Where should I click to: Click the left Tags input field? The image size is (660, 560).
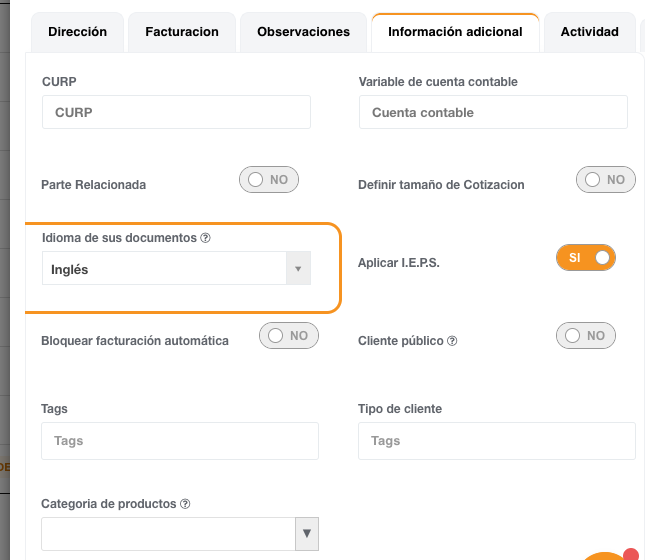pyautogui.click(x=180, y=441)
